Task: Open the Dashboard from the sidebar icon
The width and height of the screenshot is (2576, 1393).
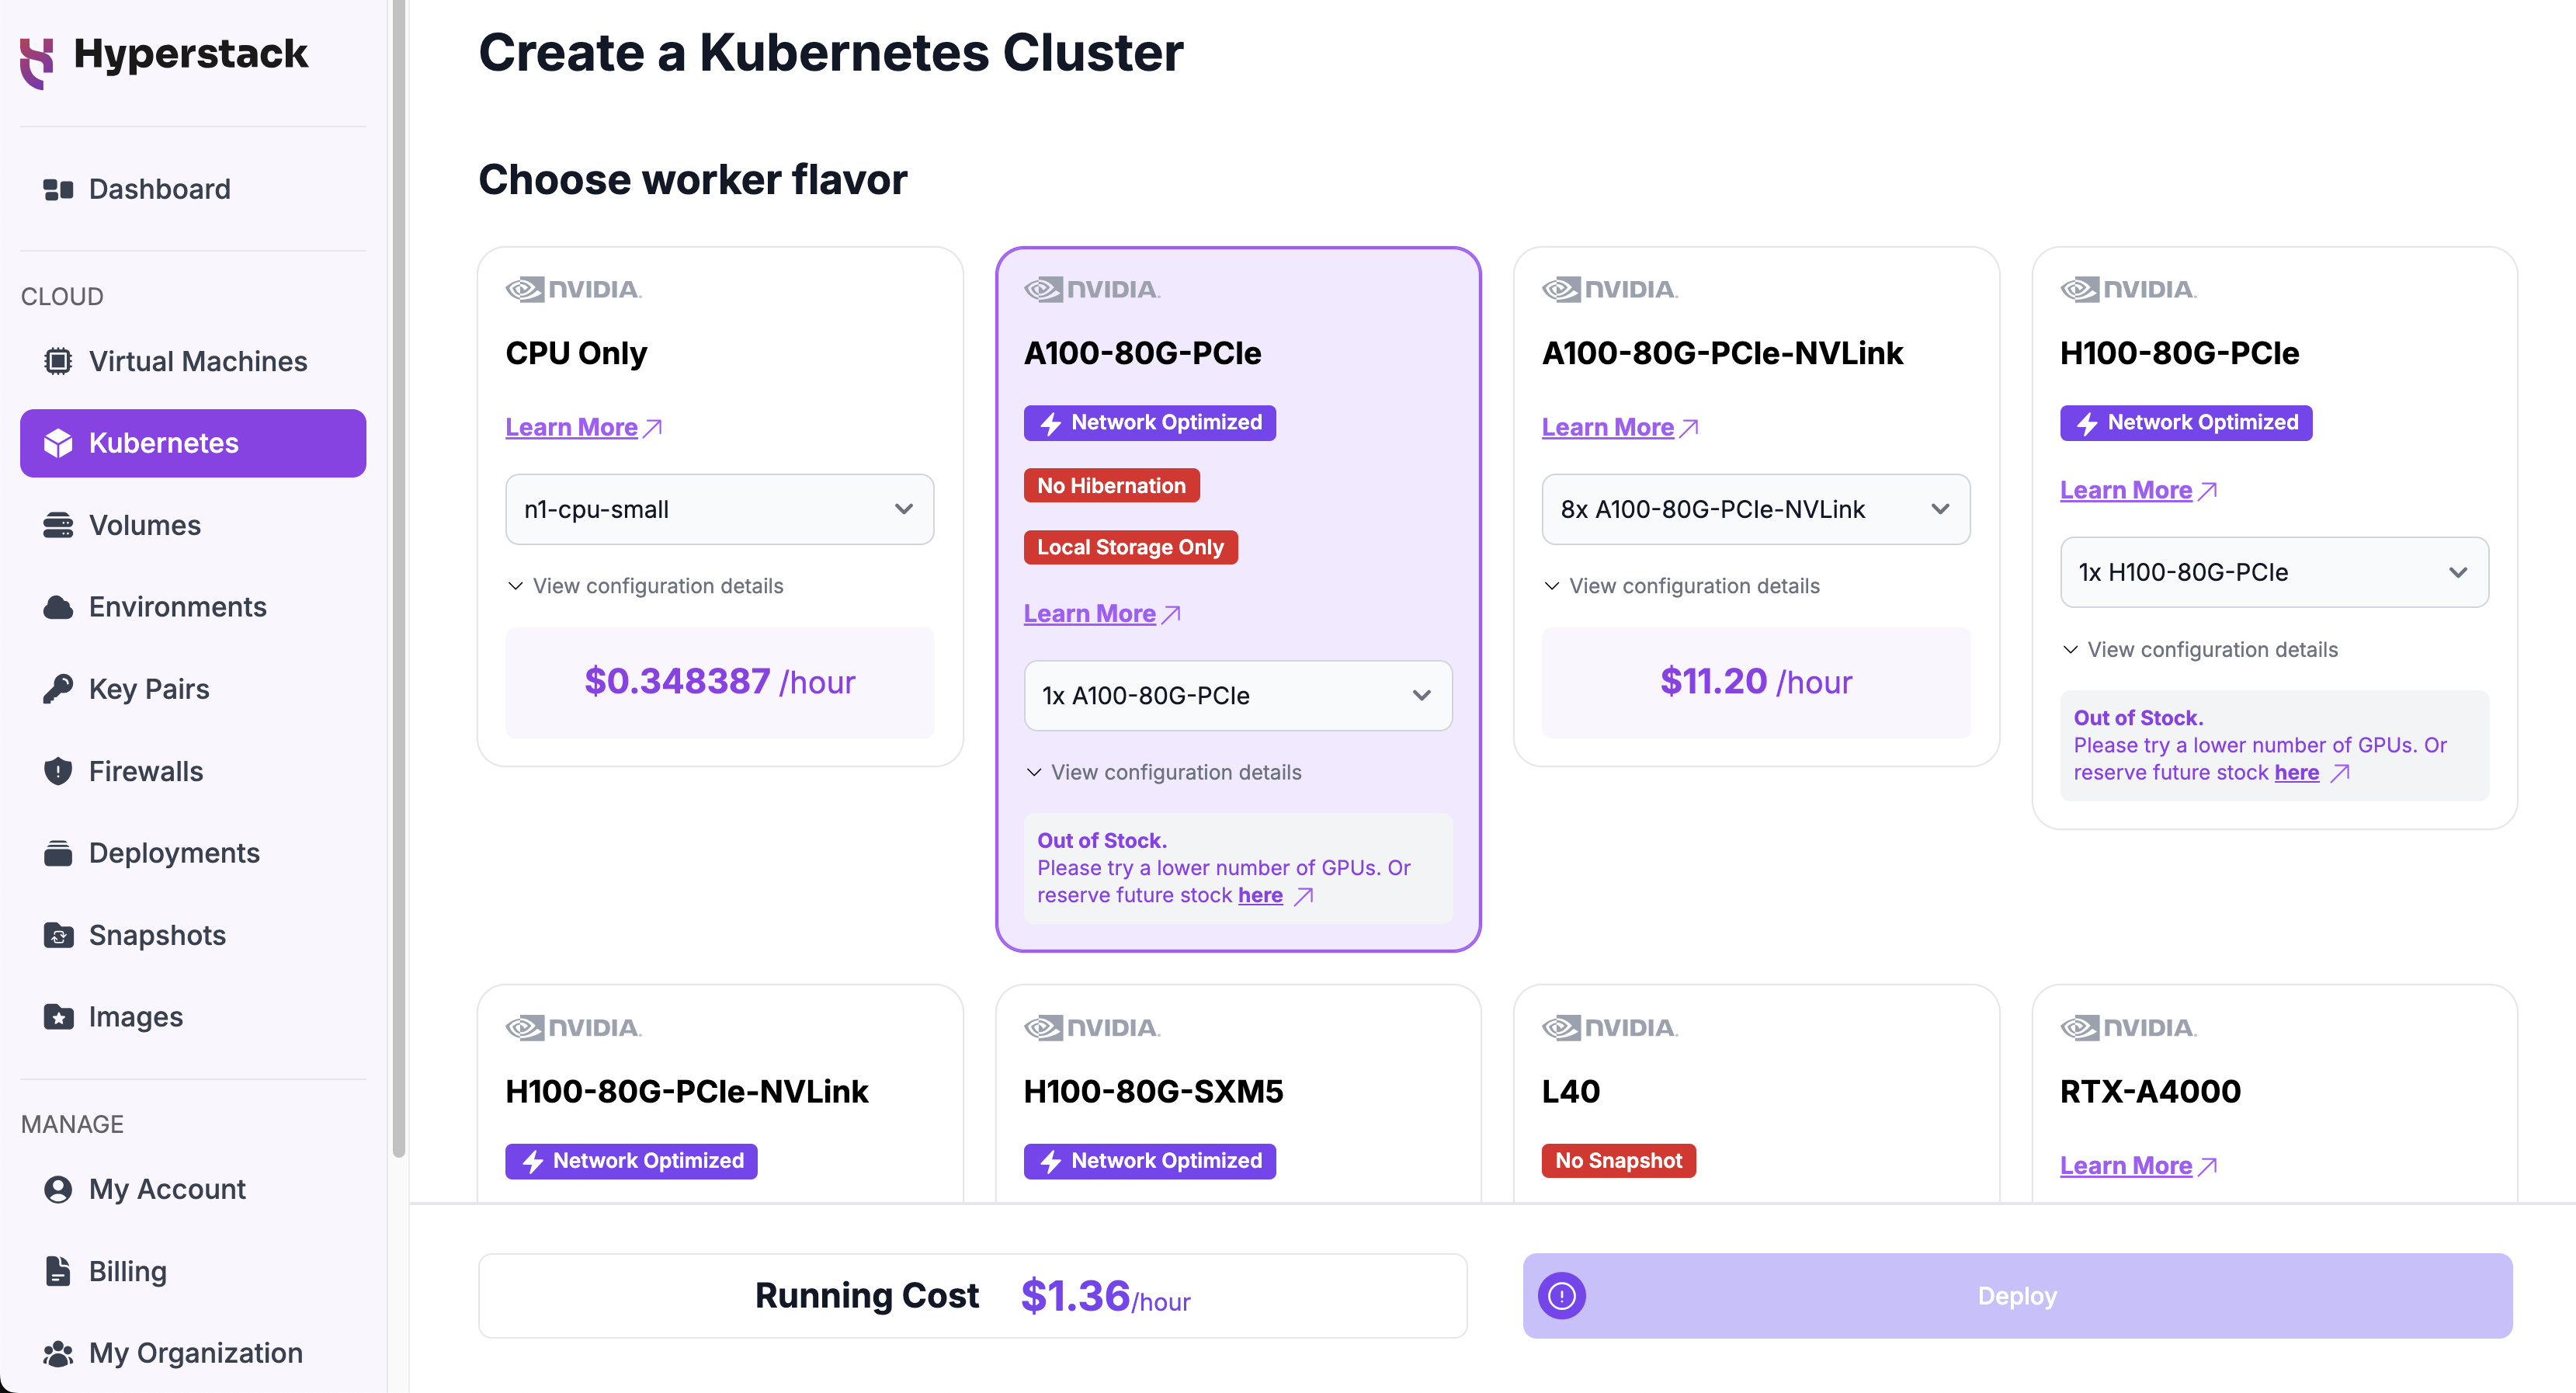Action: tap(58, 189)
